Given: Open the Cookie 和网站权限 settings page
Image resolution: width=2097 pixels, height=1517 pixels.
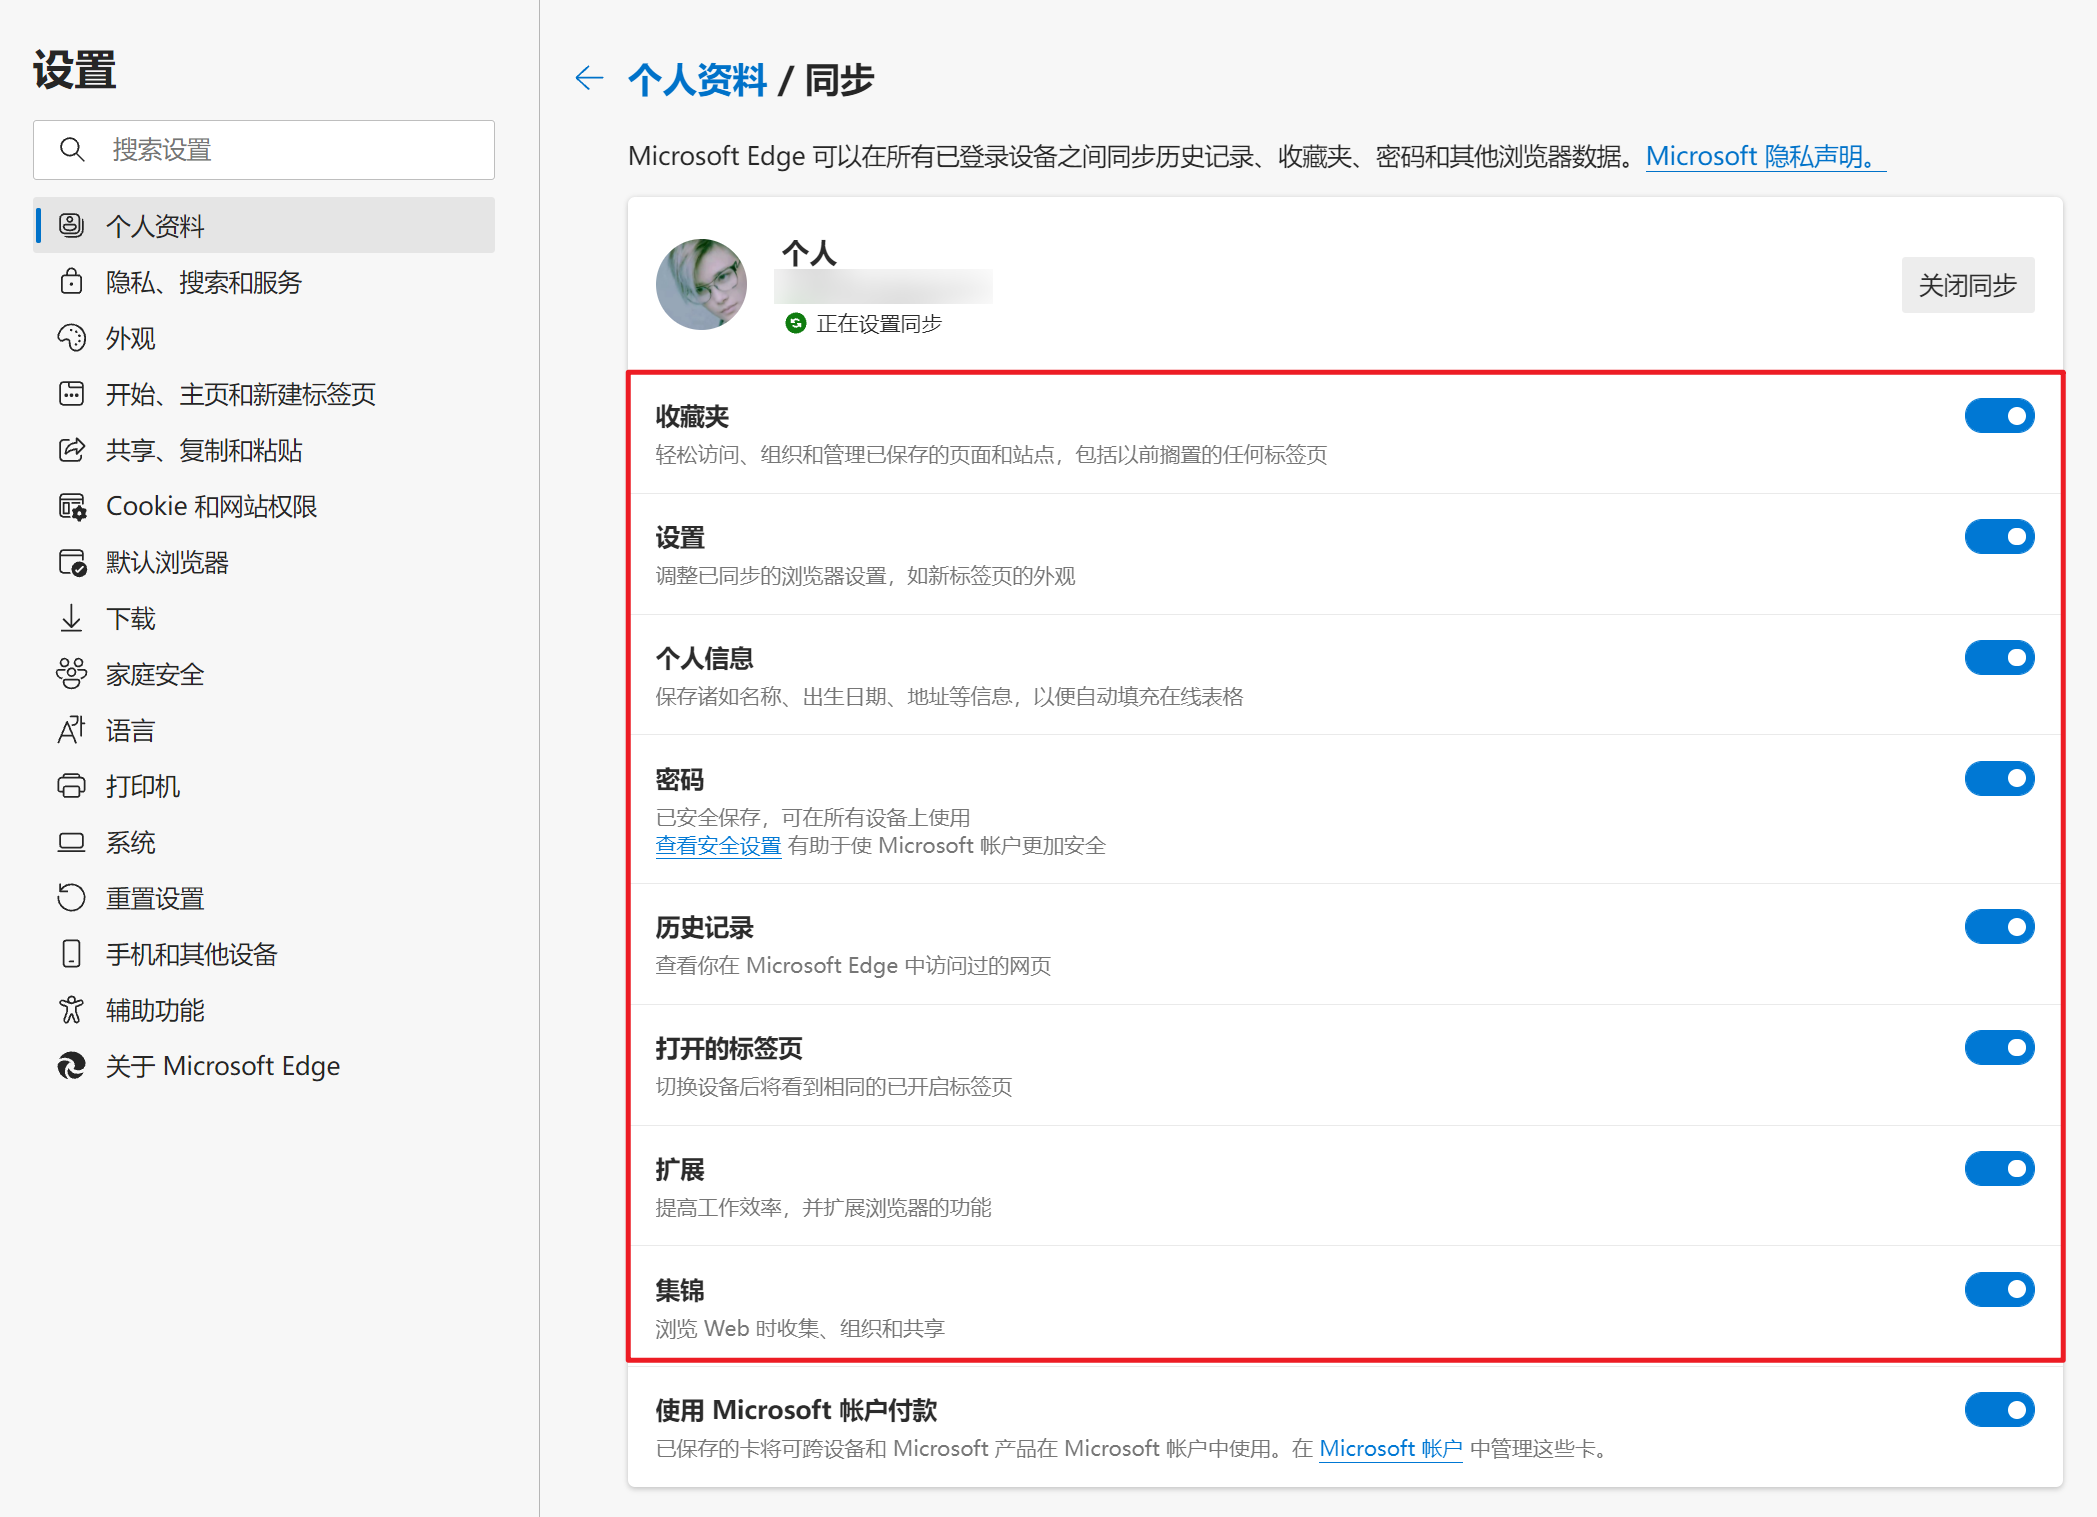Looking at the screenshot, I should [211, 506].
